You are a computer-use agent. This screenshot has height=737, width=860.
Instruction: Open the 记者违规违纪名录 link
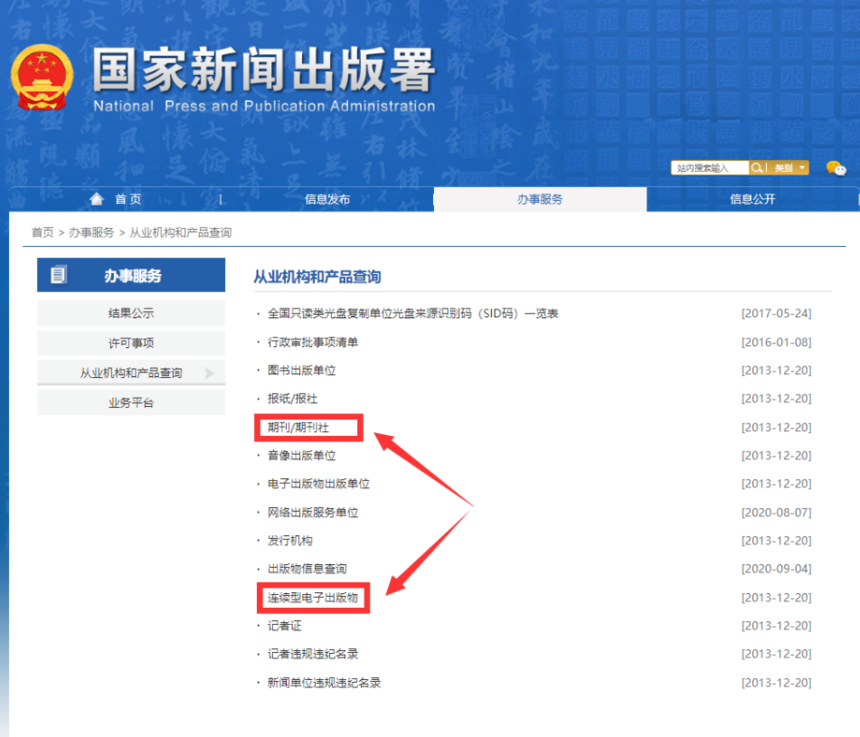coord(313,654)
